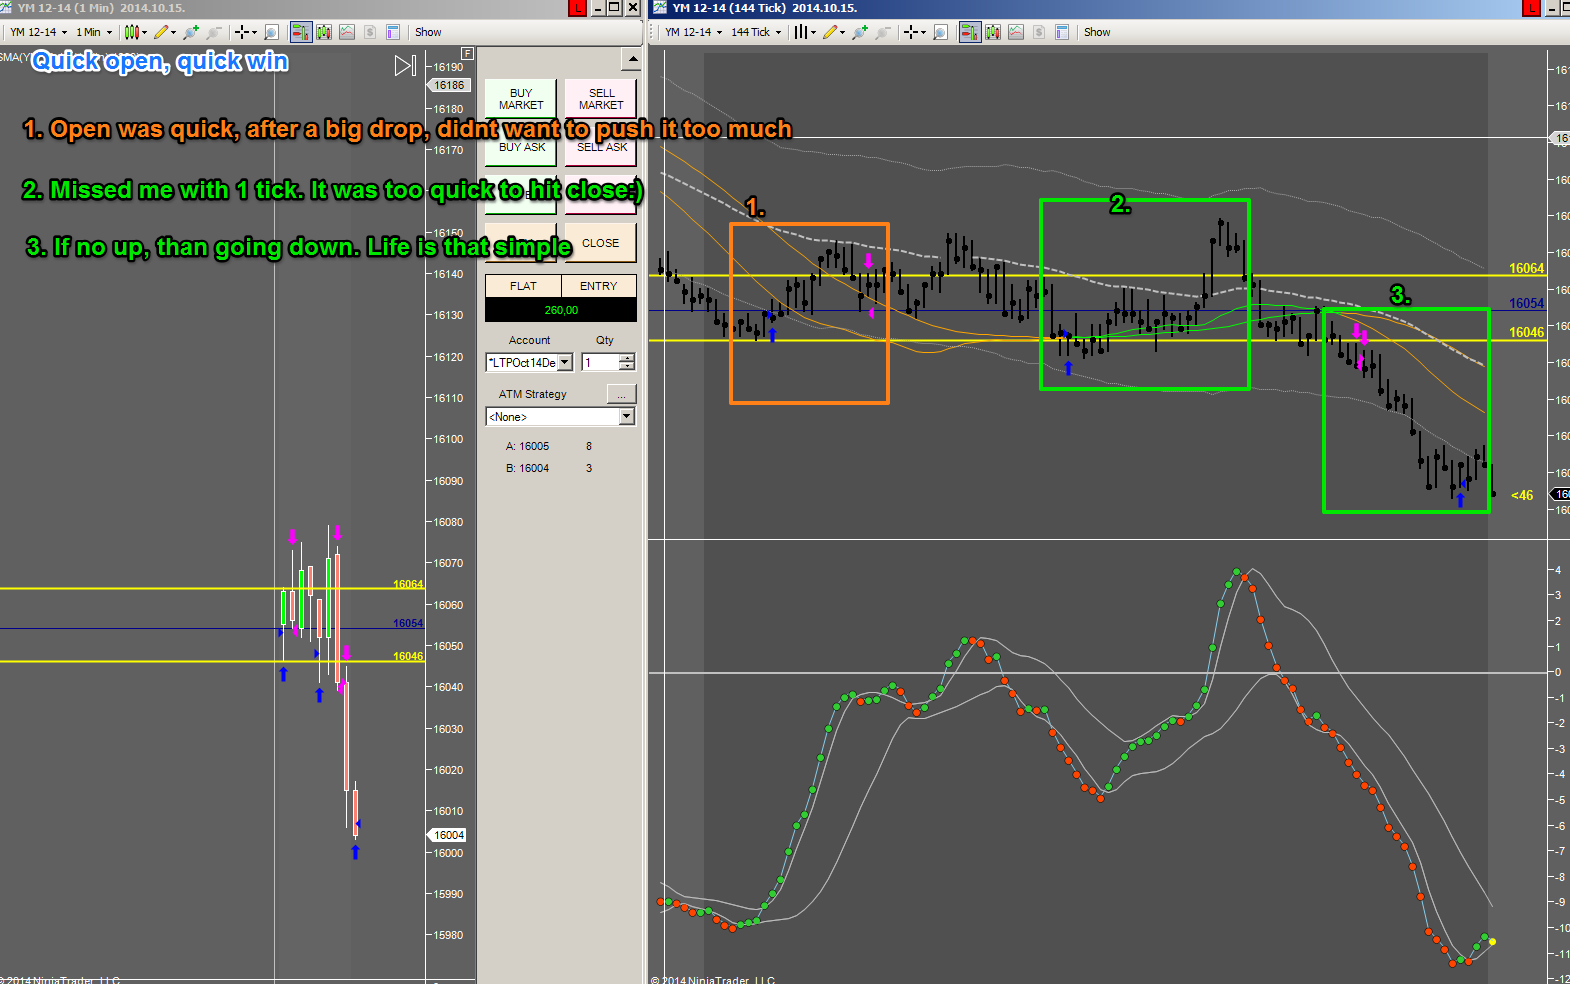Increase quantity with up stepper arrow
Image resolution: width=1570 pixels, height=984 pixels.
pos(627,358)
